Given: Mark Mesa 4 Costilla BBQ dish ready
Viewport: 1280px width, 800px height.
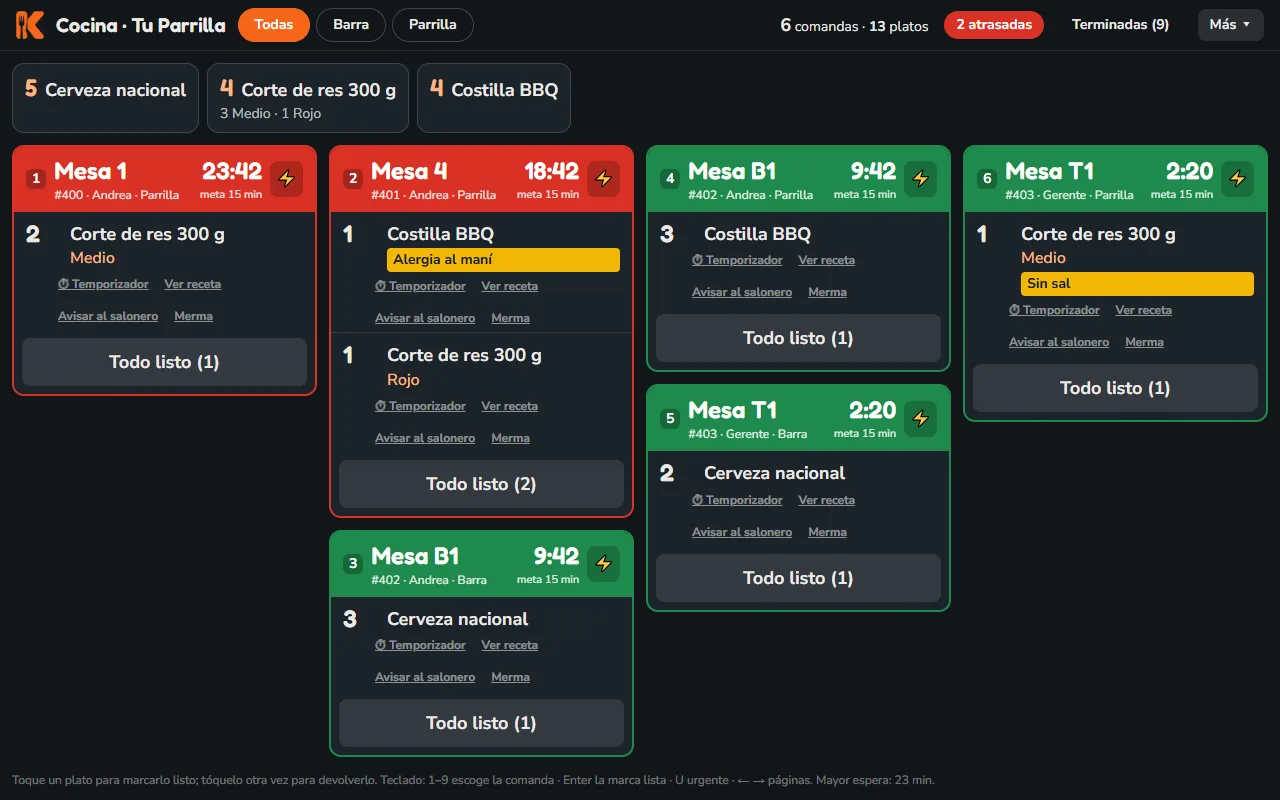Looking at the screenshot, I should [x=481, y=247].
